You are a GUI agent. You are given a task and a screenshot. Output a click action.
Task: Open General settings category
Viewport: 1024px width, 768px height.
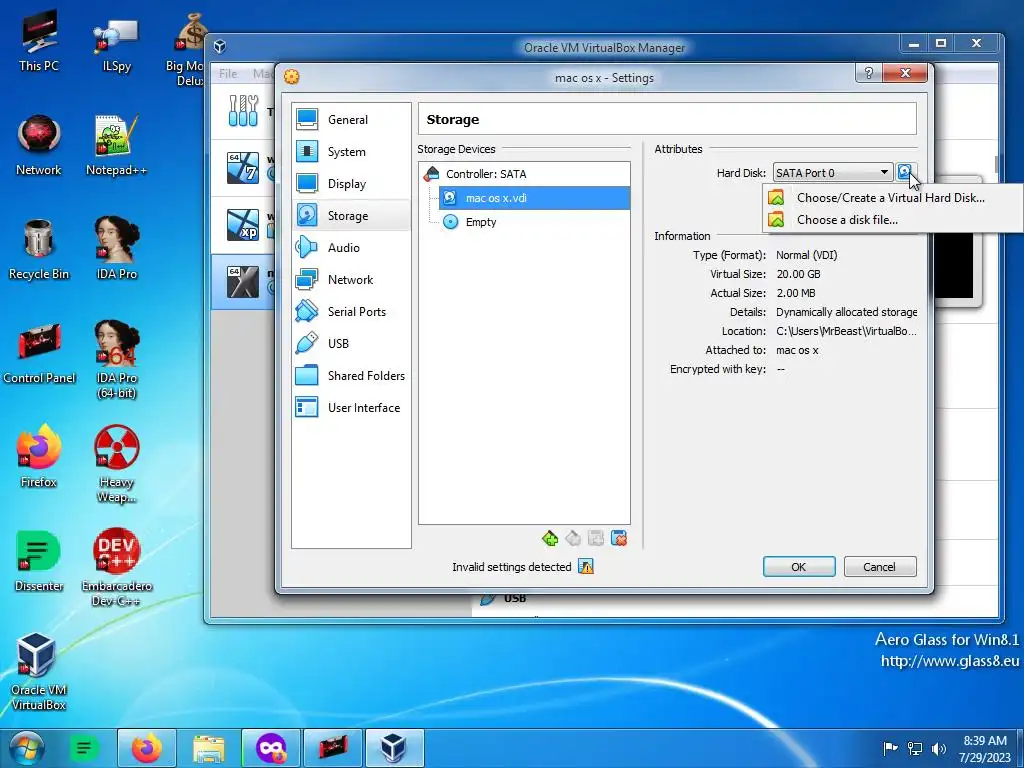click(351, 120)
